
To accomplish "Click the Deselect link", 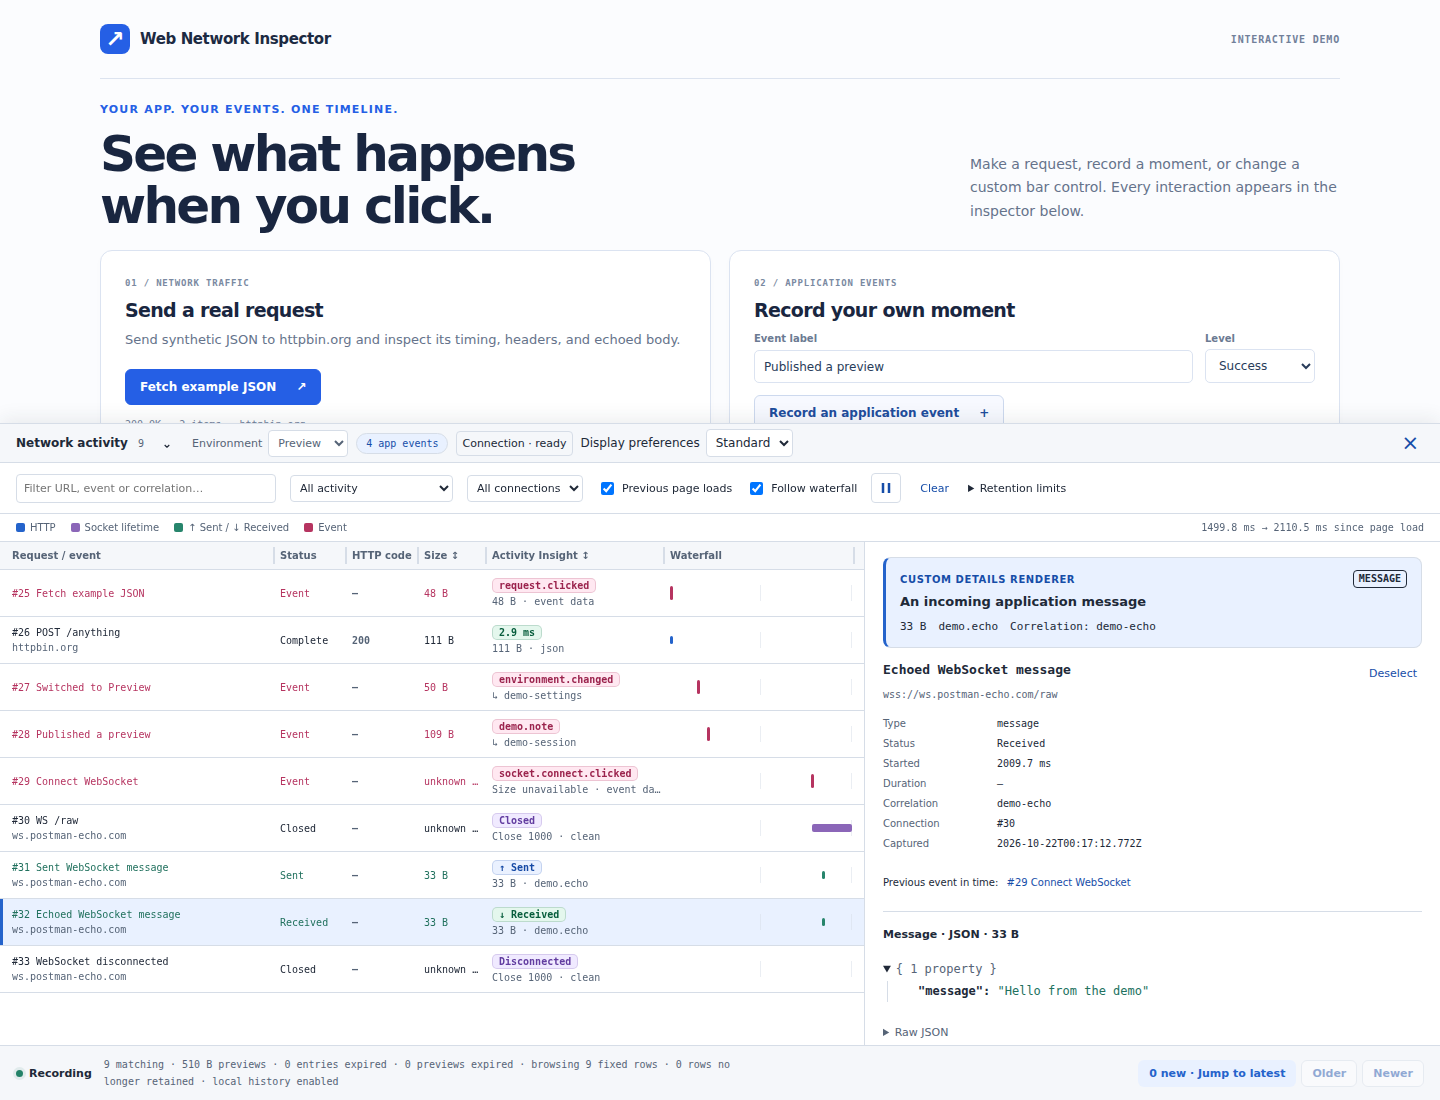I will click(1393, 673).
